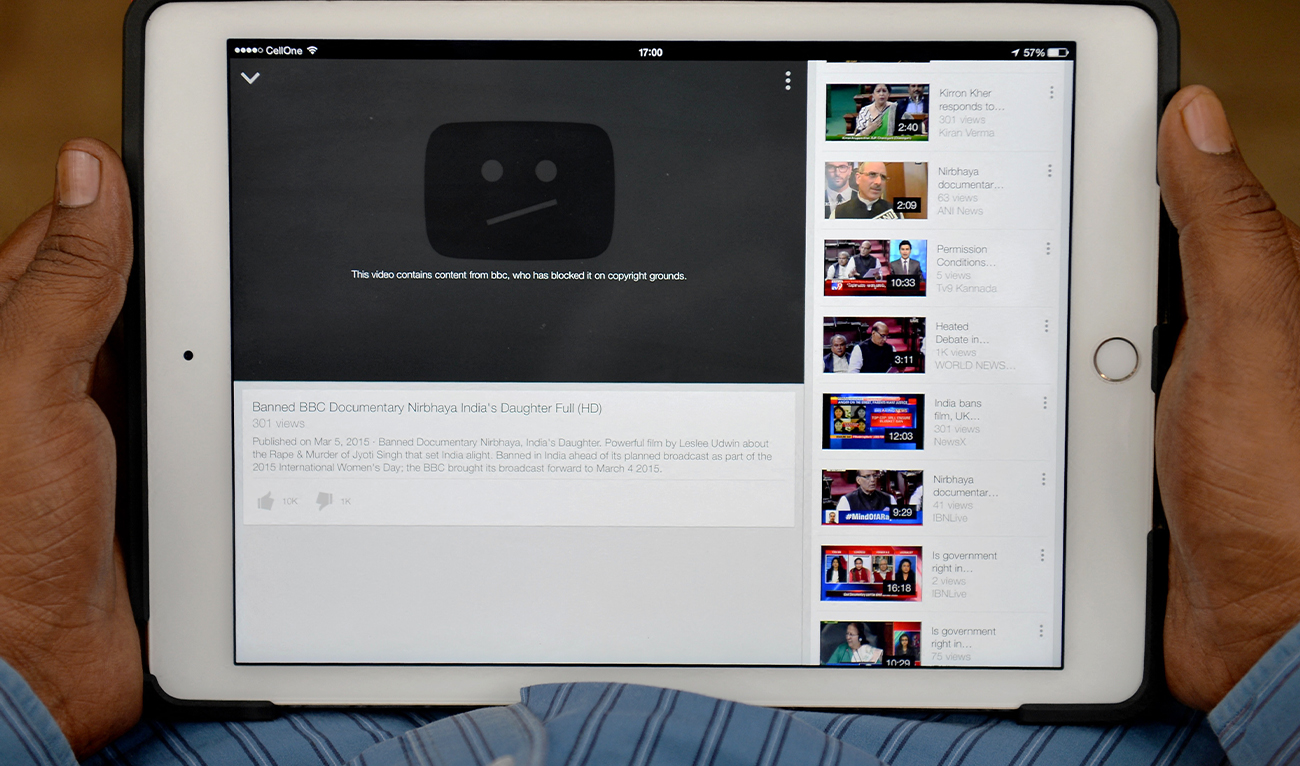Tap the 57% battery percentage
The image size is (1300, 766).
pyautogui.click(x=1034, y=52)
